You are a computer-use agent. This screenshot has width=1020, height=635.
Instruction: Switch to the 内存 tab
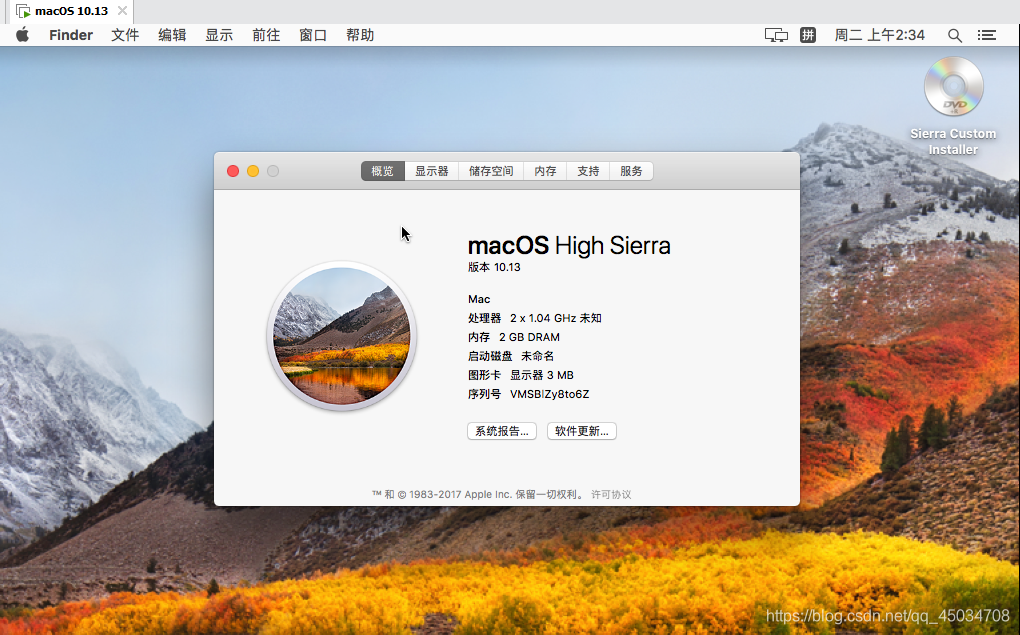coord(545,171)
